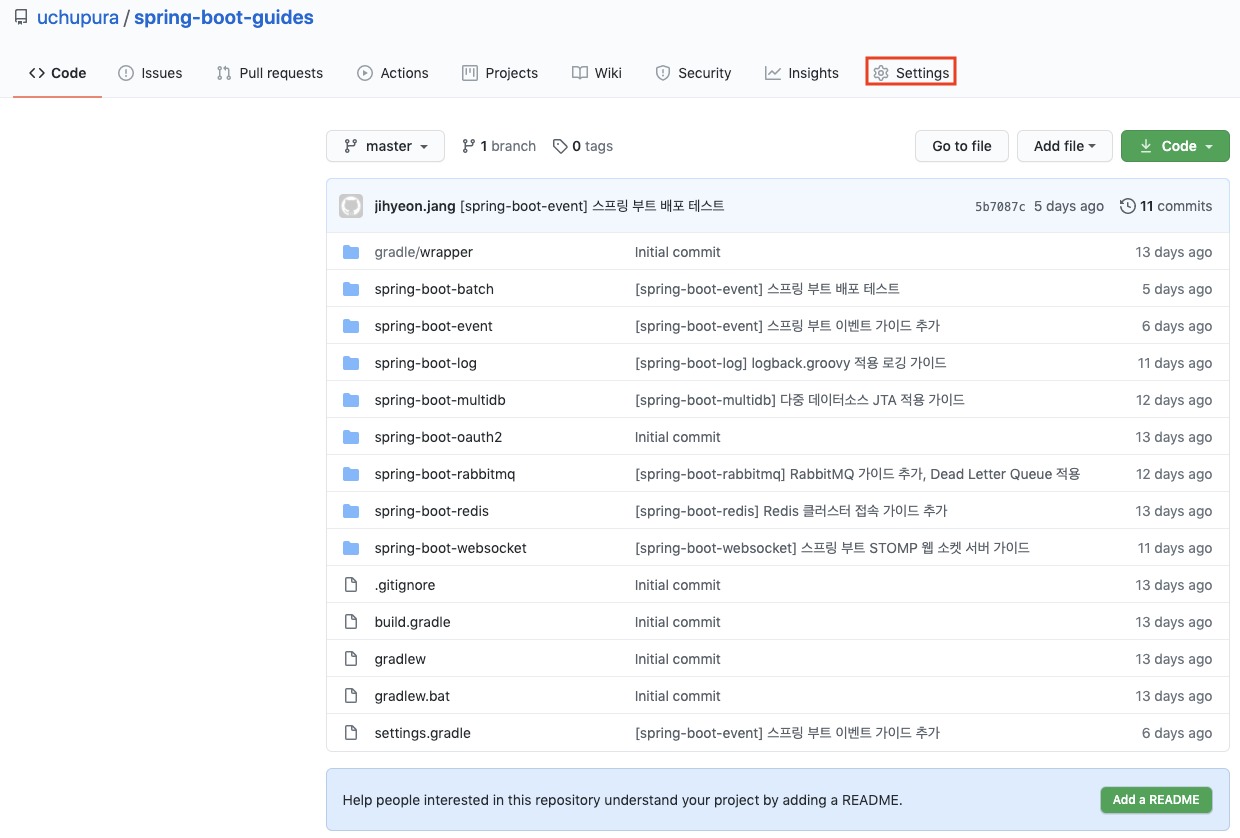
Task: Open the RabbitMQ Dead Letter Queue commit message
Action: pos(858,474)
